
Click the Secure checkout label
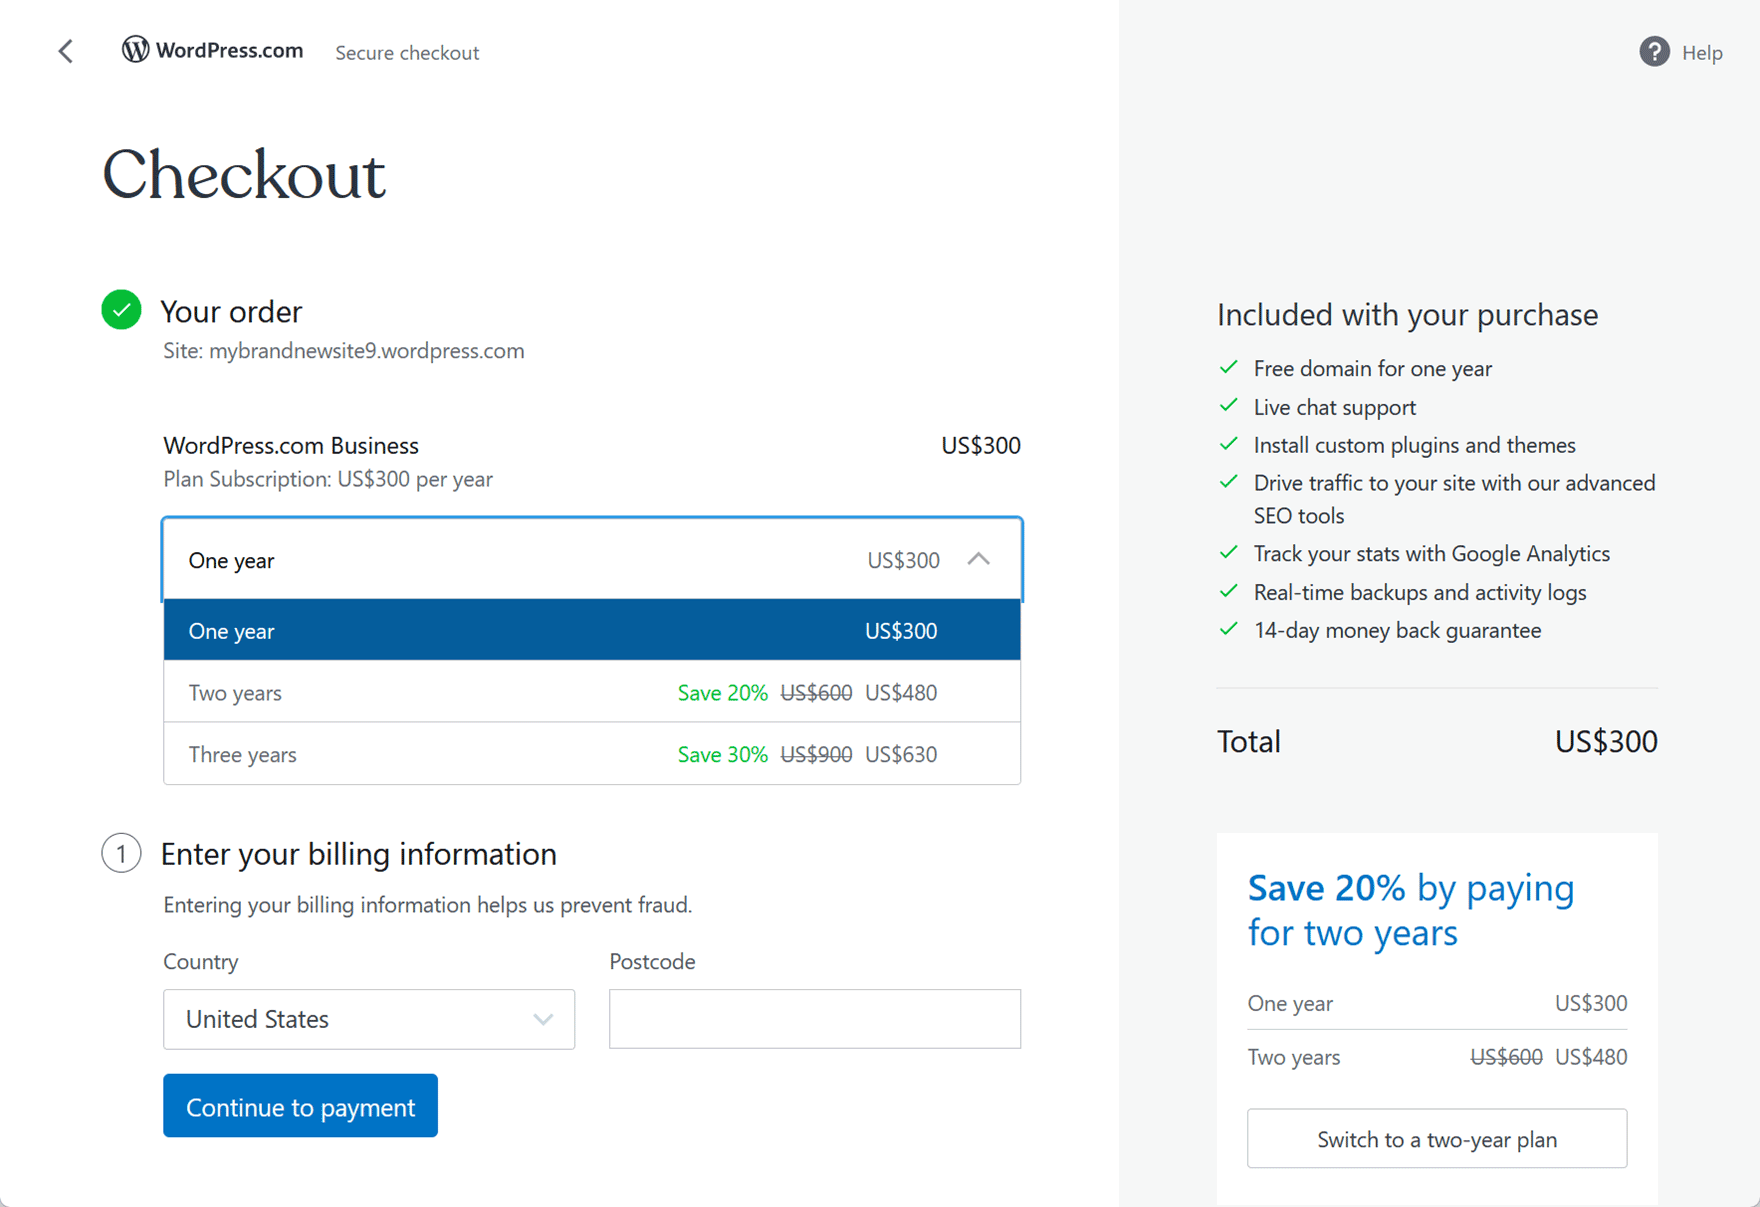(407, 53)
